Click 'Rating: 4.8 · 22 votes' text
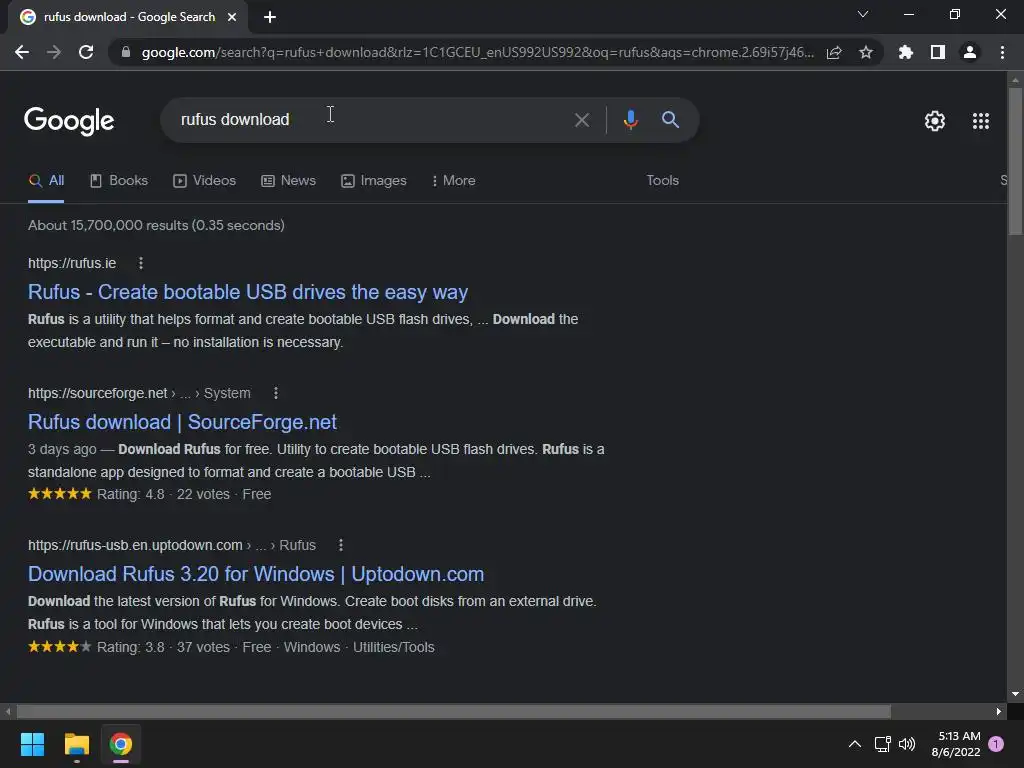Viewport: 1024px width, 768px height. pyautogui.click(x=163, y=494)
